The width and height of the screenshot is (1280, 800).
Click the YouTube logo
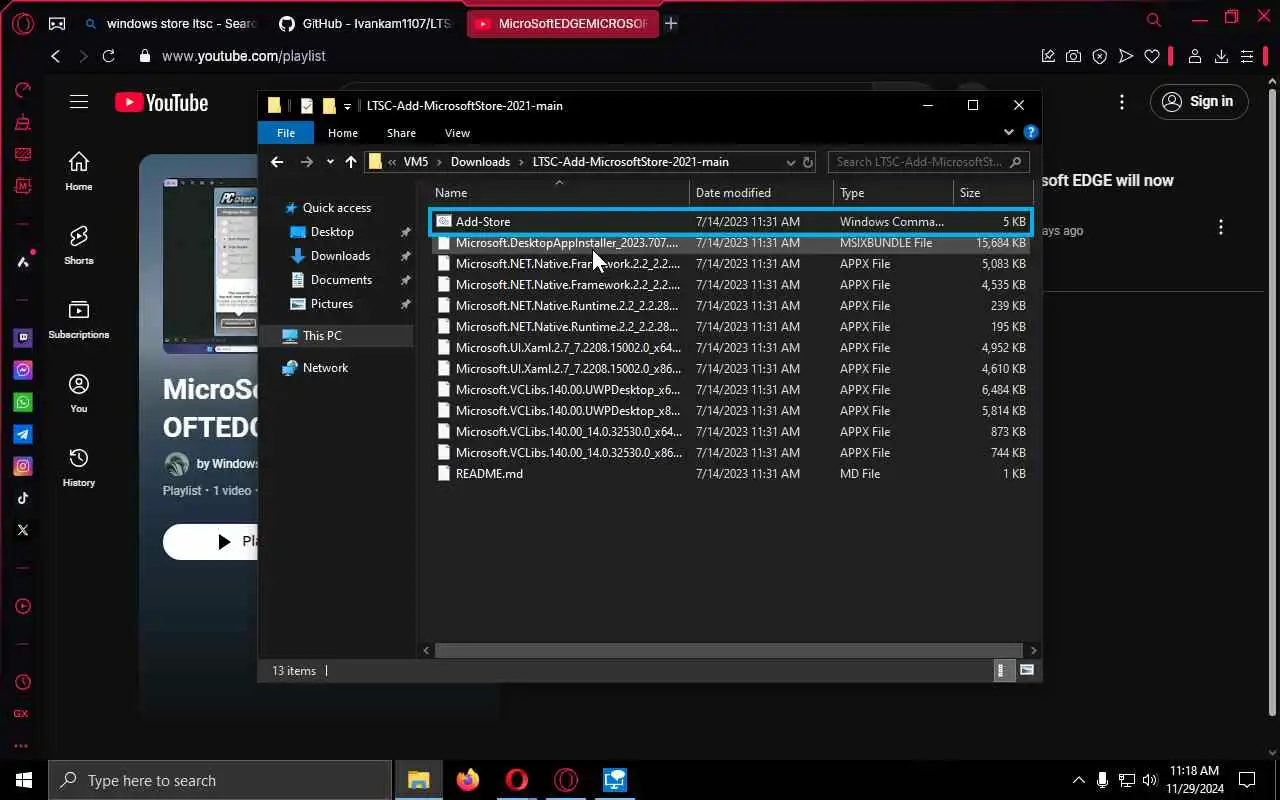click(x=161, y=102)
